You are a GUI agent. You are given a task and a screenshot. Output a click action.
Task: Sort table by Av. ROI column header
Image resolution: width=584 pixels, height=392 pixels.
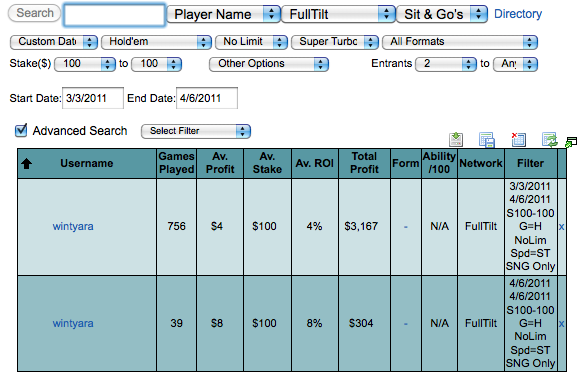[315, 163]
